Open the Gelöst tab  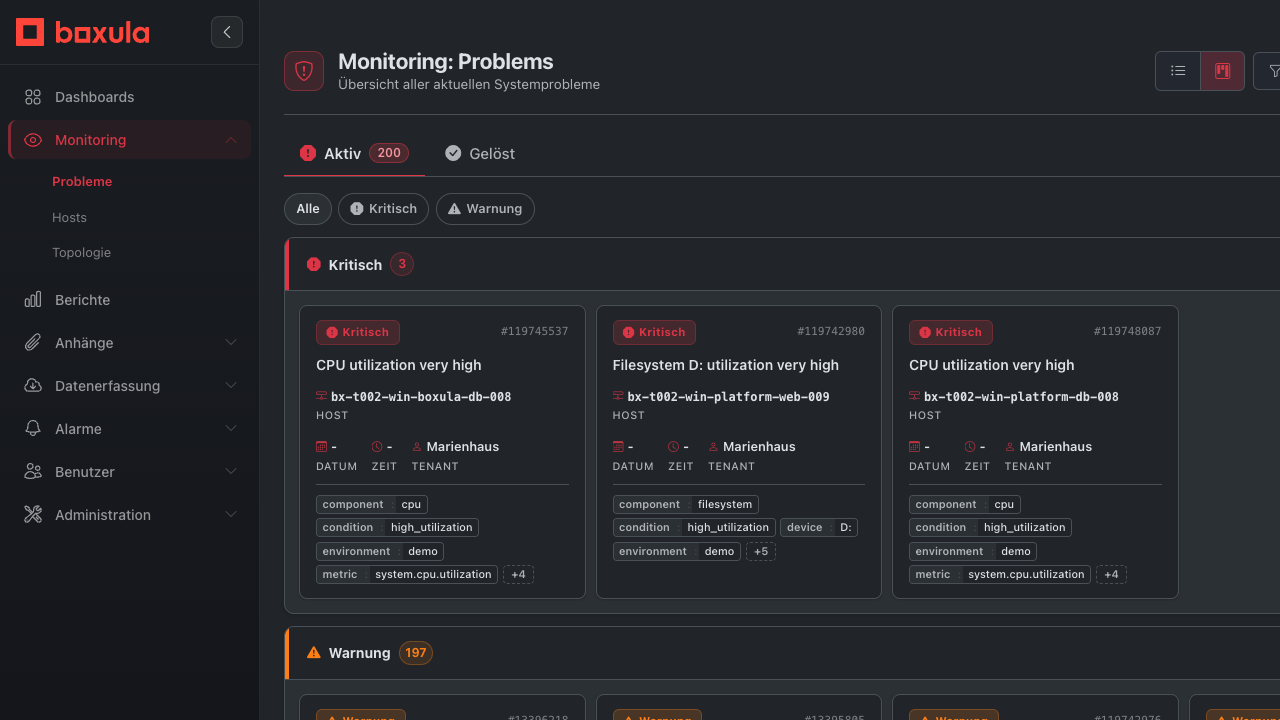pos(480,153)
